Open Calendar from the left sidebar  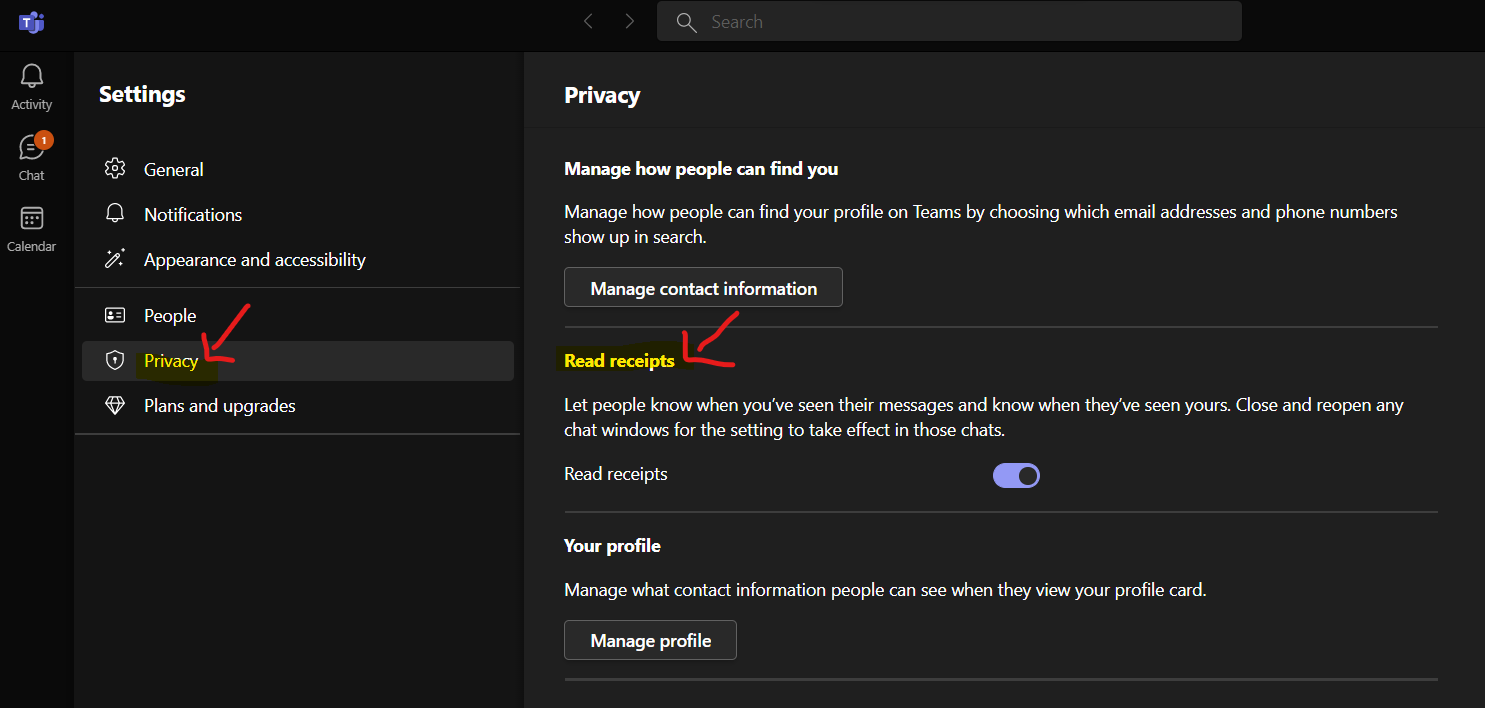[x=31, y=228]
